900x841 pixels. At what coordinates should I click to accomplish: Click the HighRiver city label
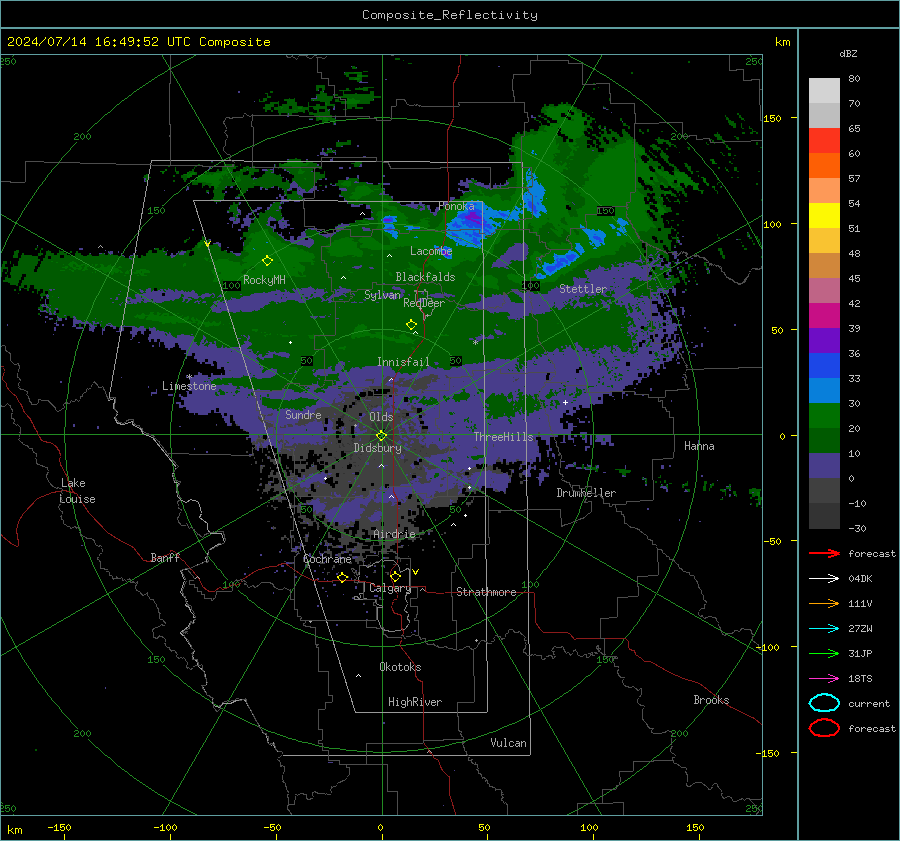click(415, 702)
